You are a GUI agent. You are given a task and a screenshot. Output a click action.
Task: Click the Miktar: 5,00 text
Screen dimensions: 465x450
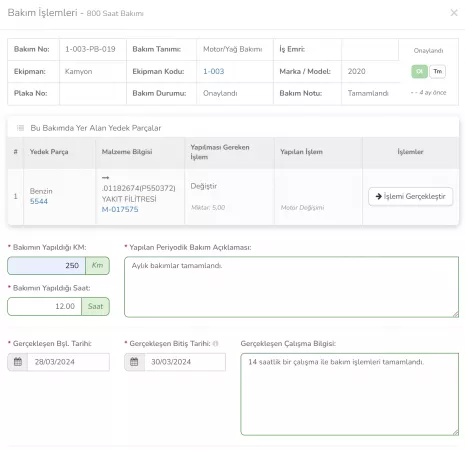[x=208, y=208]
